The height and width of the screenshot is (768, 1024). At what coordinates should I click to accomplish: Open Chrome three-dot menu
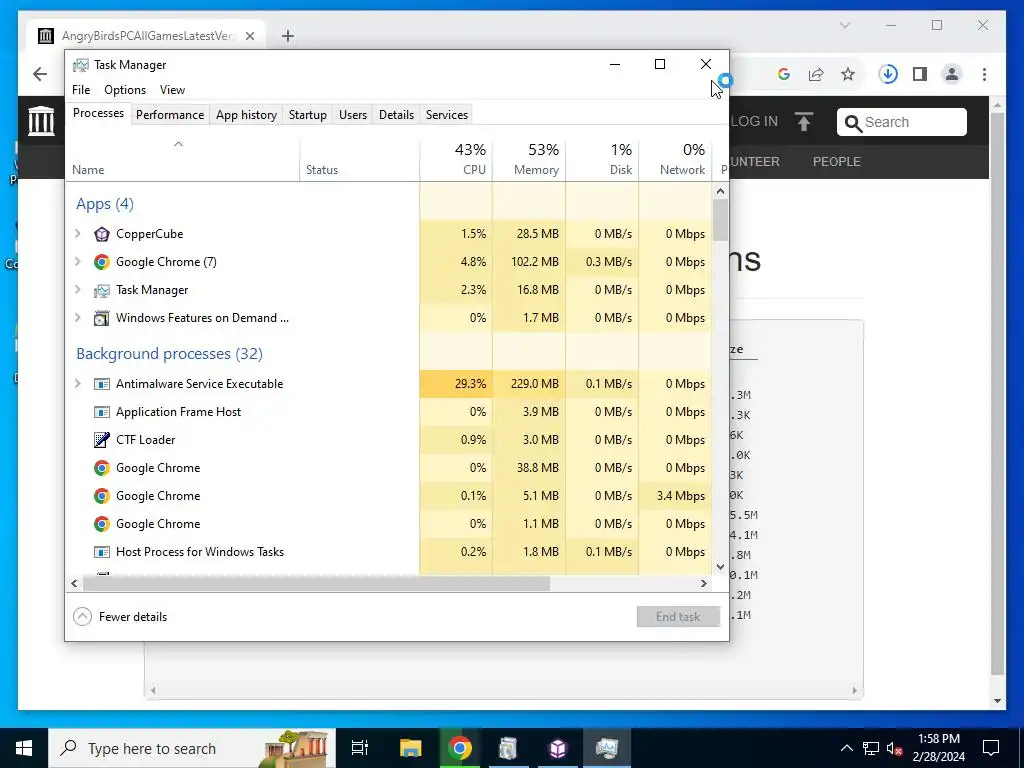pyautogui.click(x=984, y=74)
